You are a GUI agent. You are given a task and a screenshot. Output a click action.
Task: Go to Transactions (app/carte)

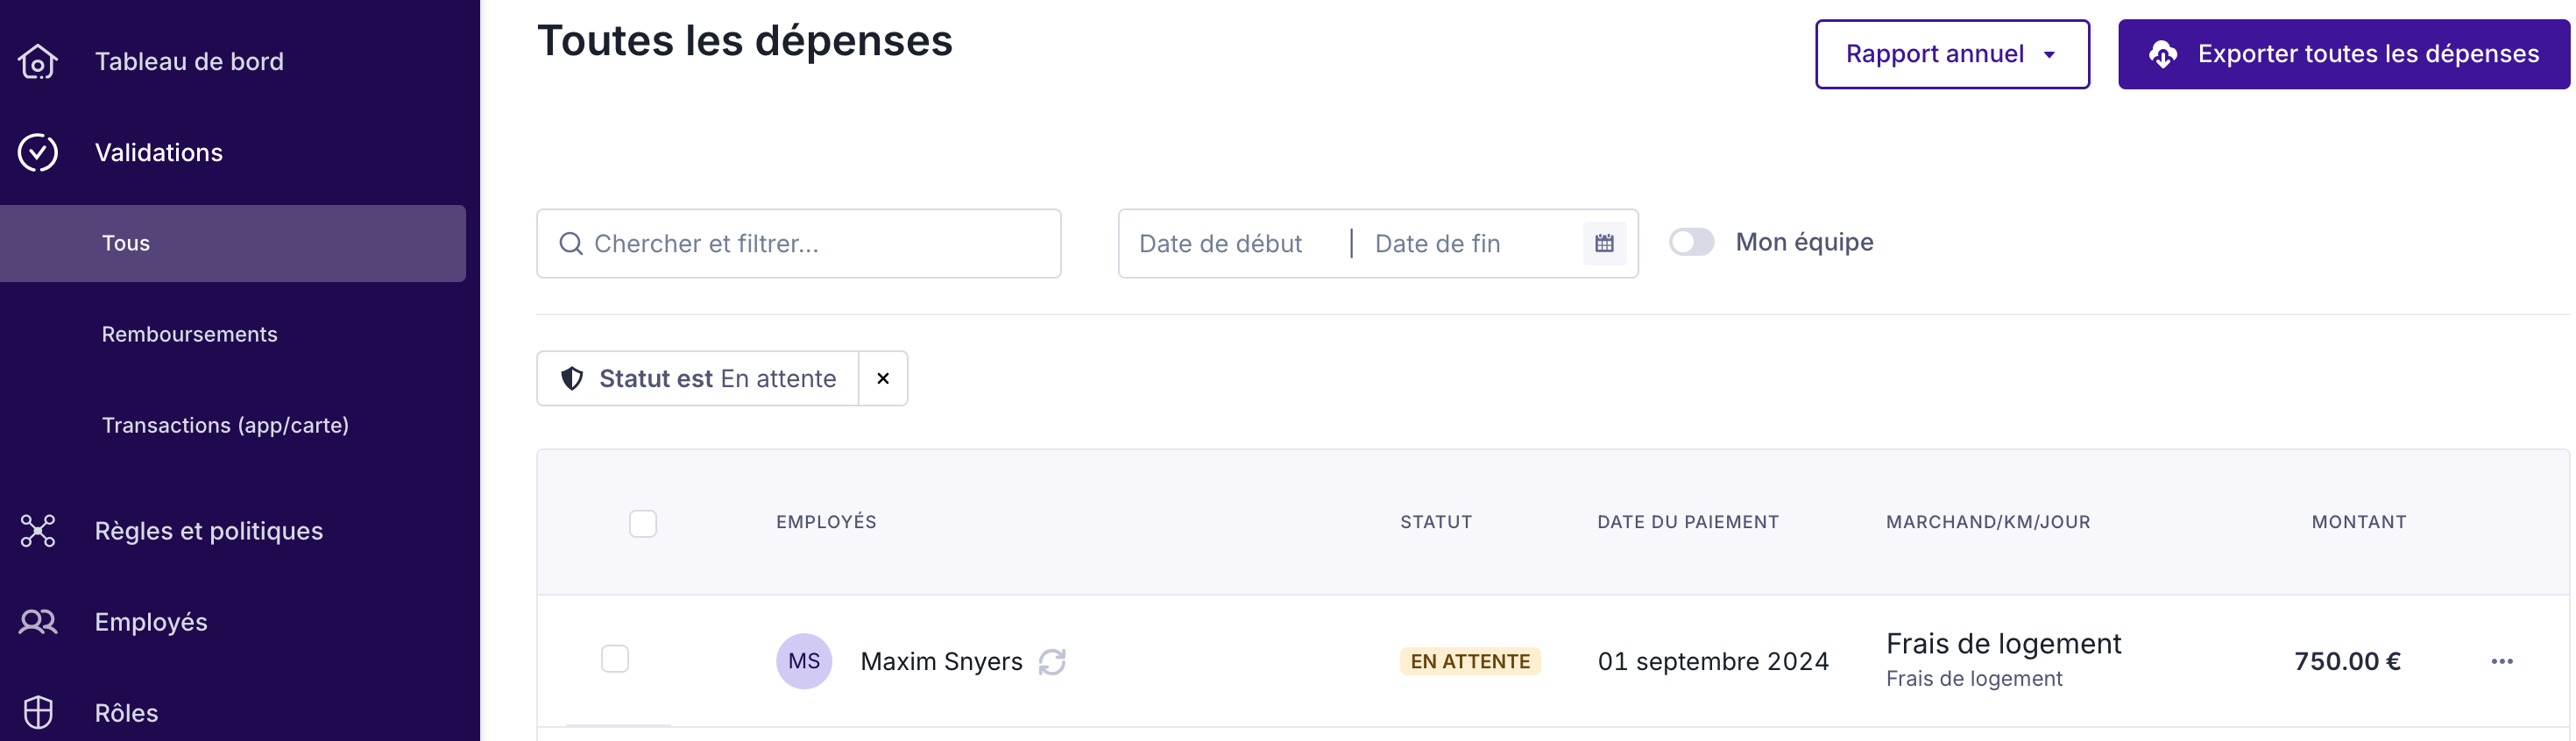225,425
